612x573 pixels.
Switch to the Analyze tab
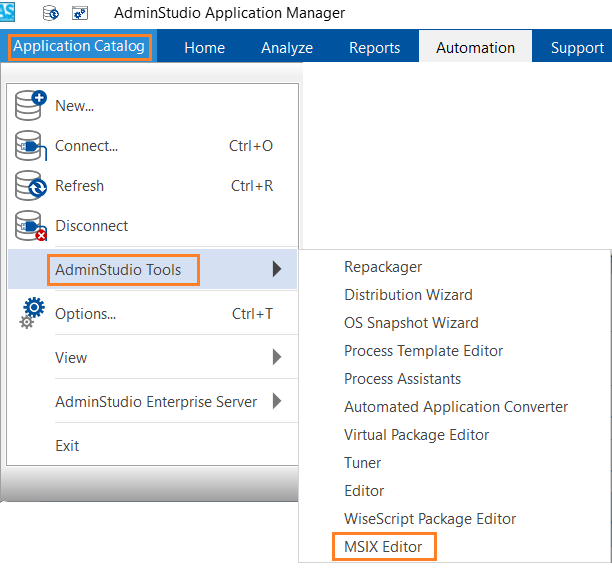(x=287, y=47)
